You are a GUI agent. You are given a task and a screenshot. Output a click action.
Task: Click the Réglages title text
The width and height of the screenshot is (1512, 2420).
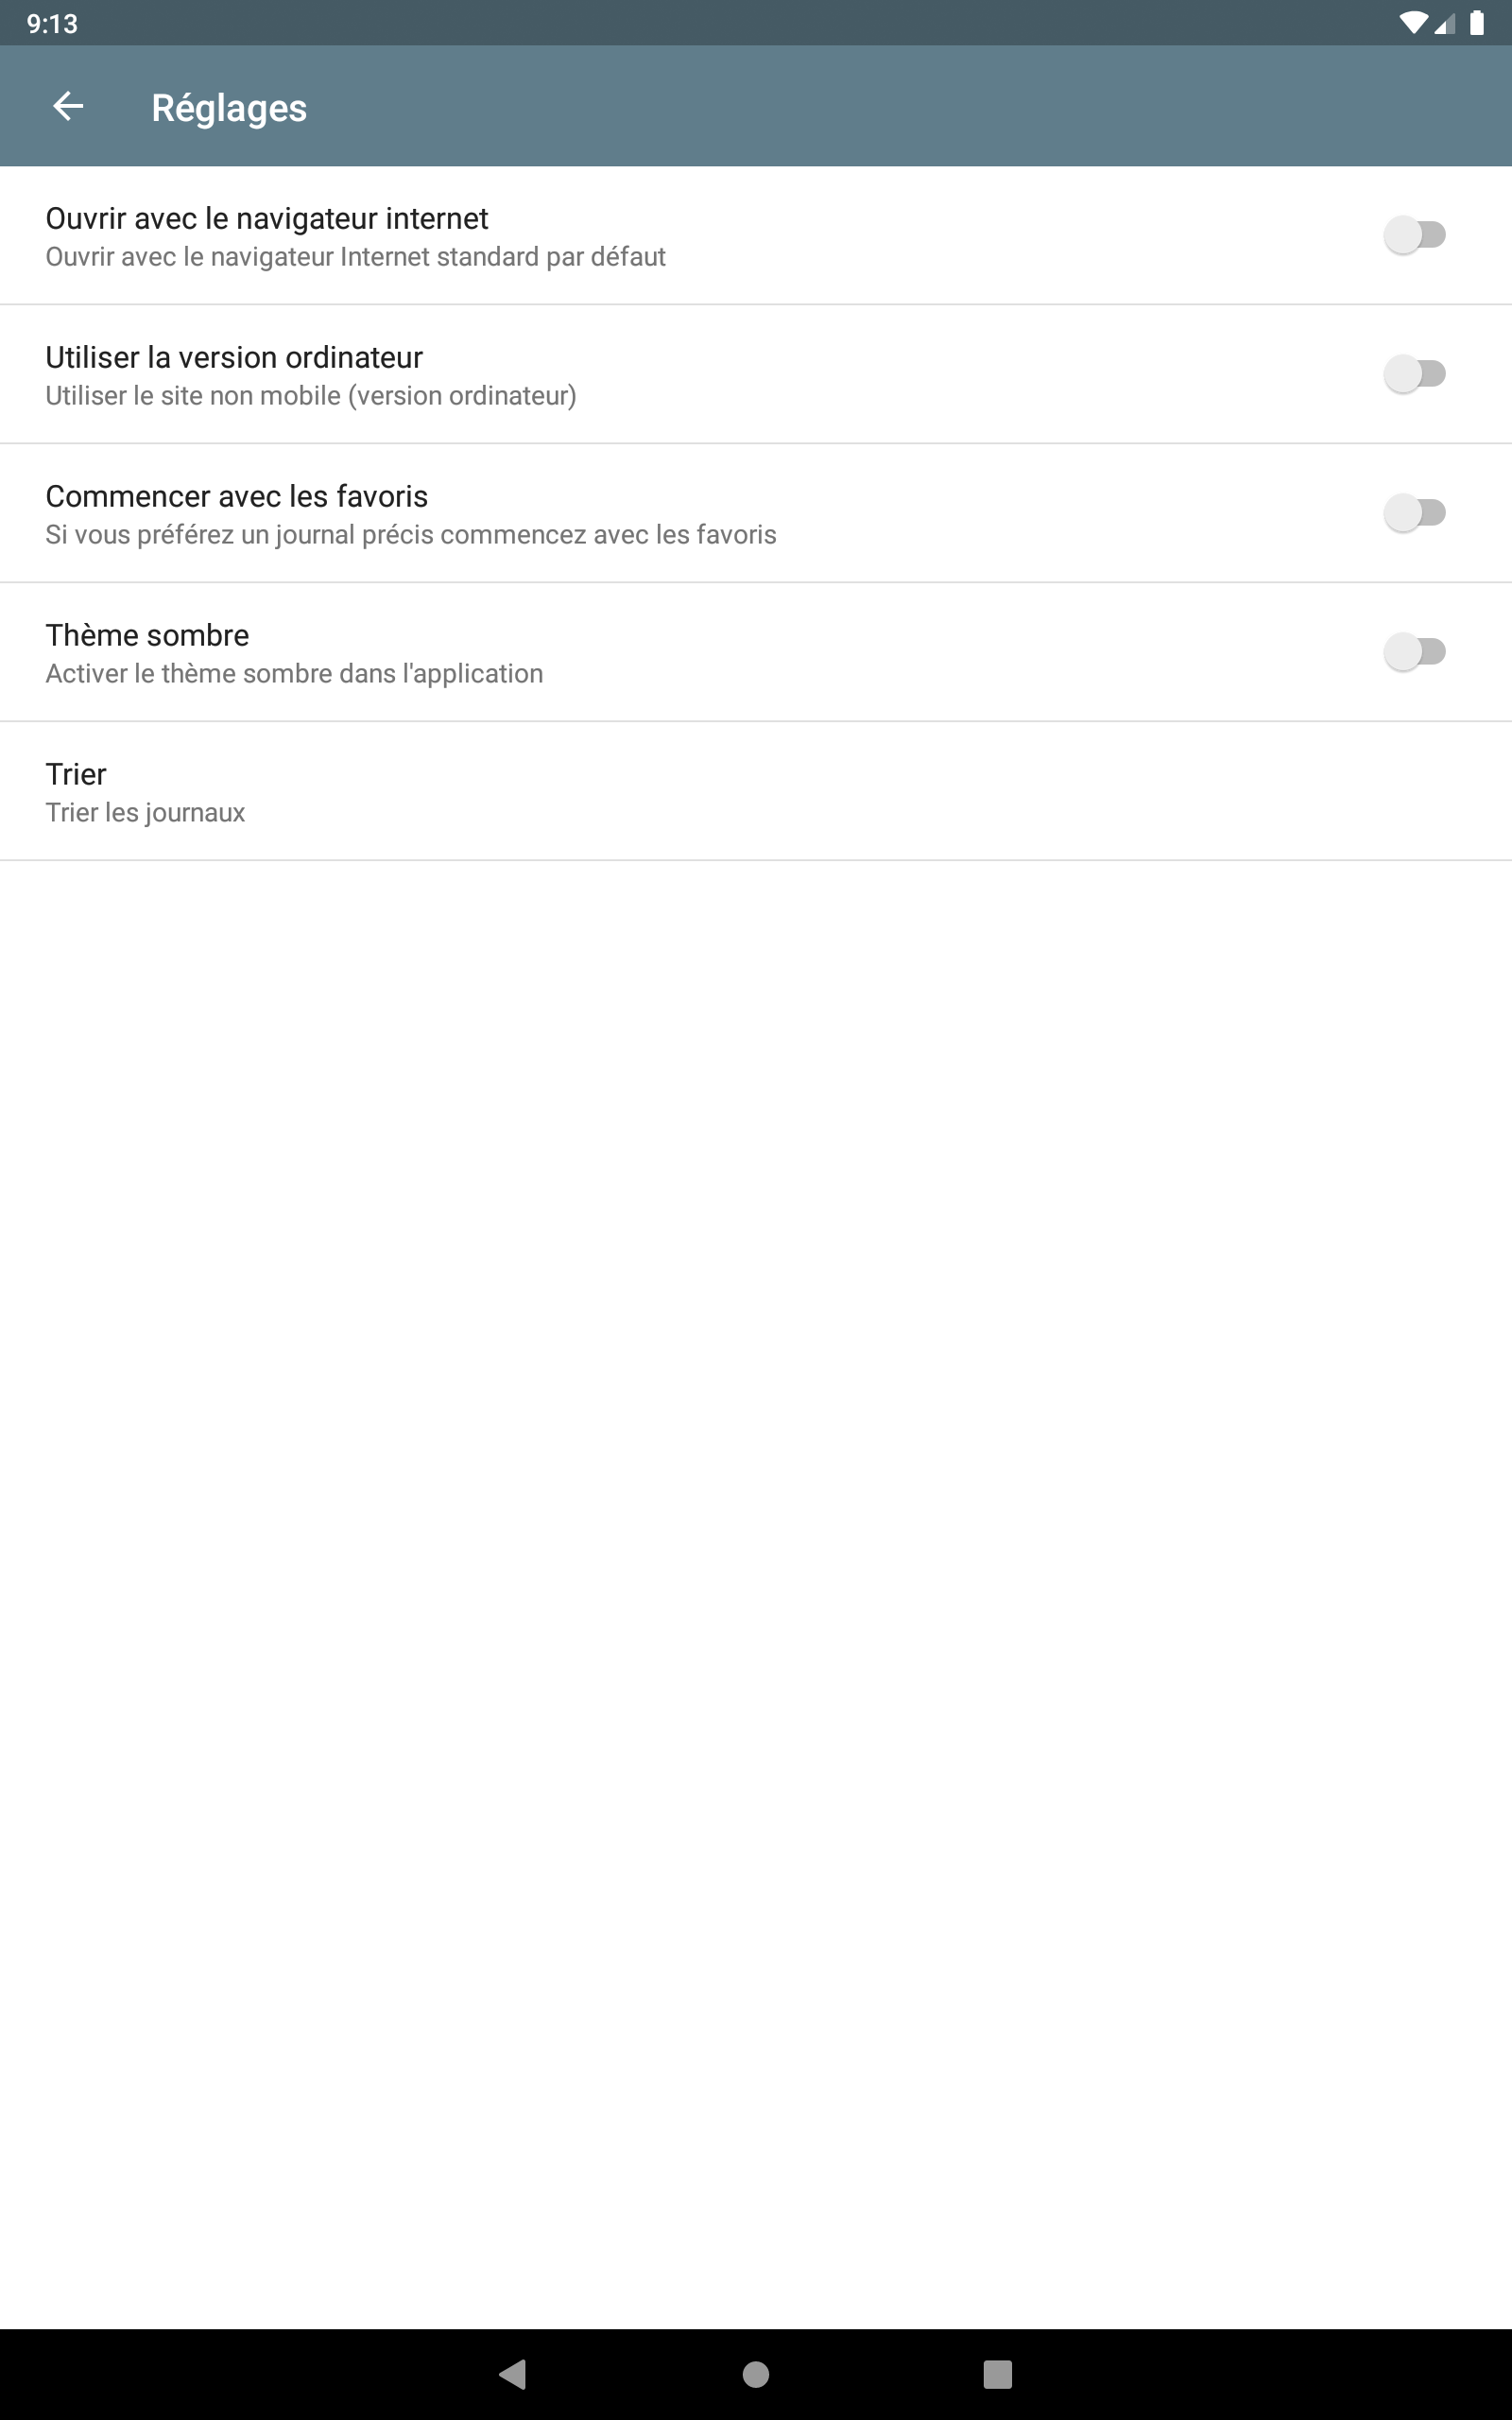point(229,108)
